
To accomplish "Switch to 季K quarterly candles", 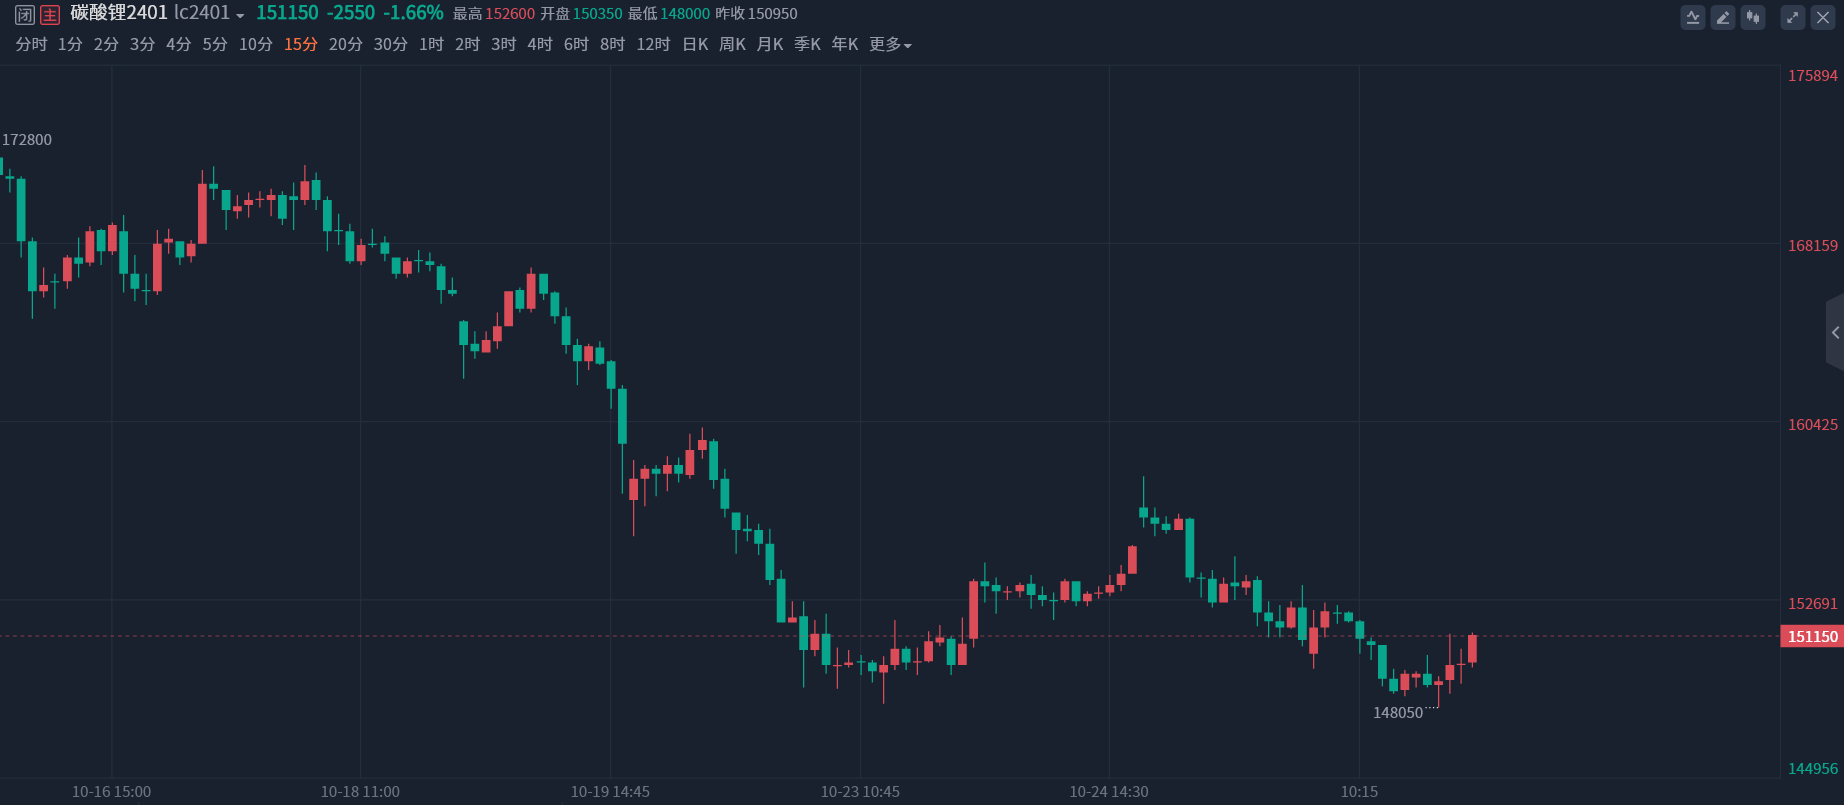I will click(x=807, y=44).
